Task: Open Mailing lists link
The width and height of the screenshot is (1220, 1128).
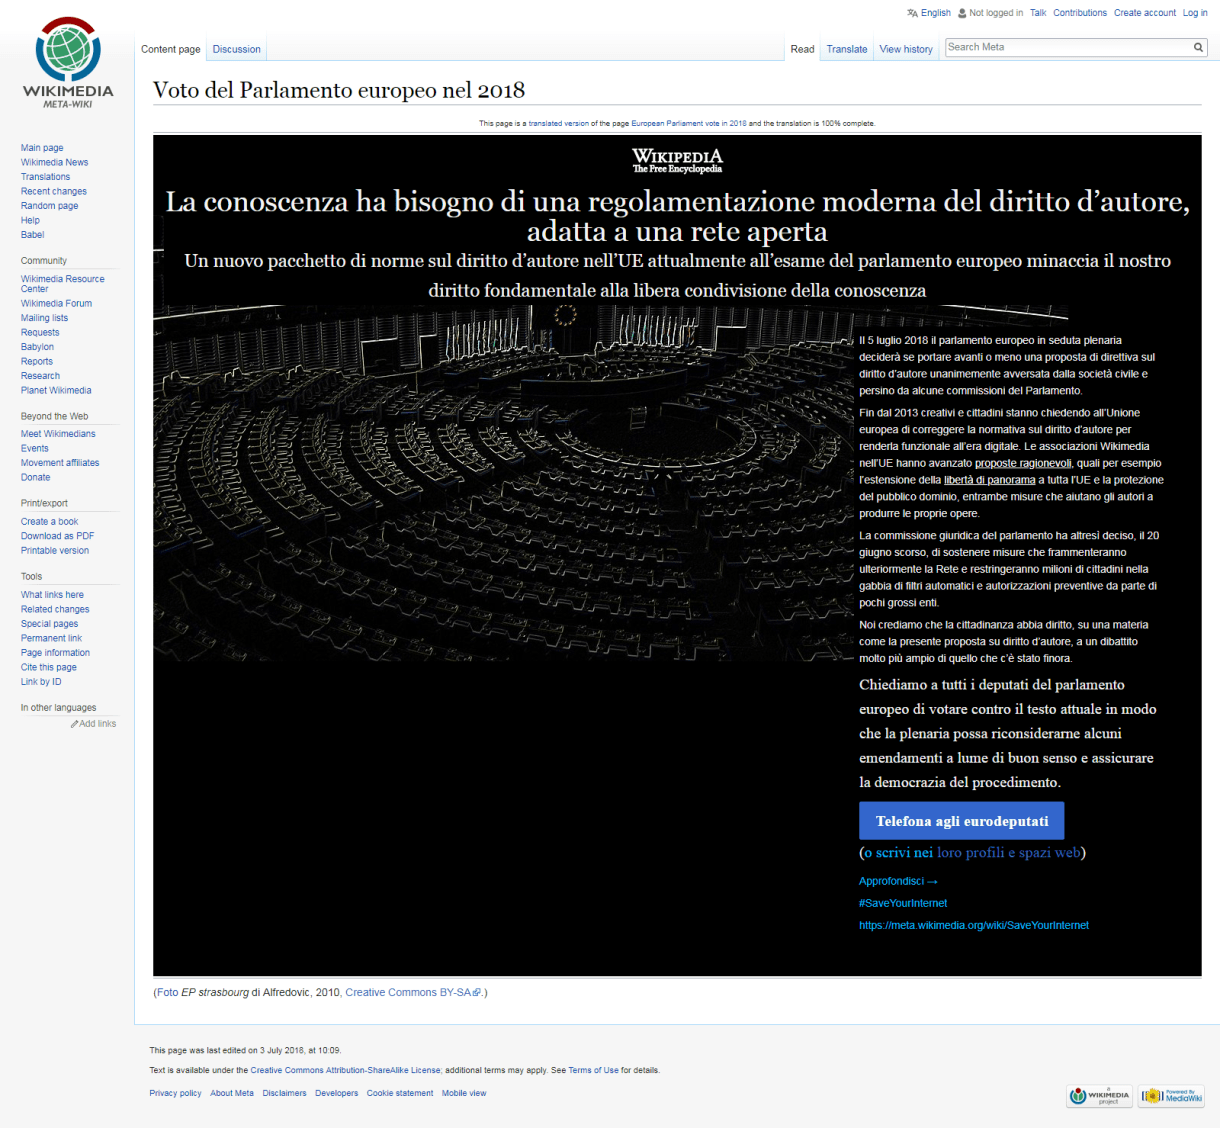Action: [x=44, y=318]
